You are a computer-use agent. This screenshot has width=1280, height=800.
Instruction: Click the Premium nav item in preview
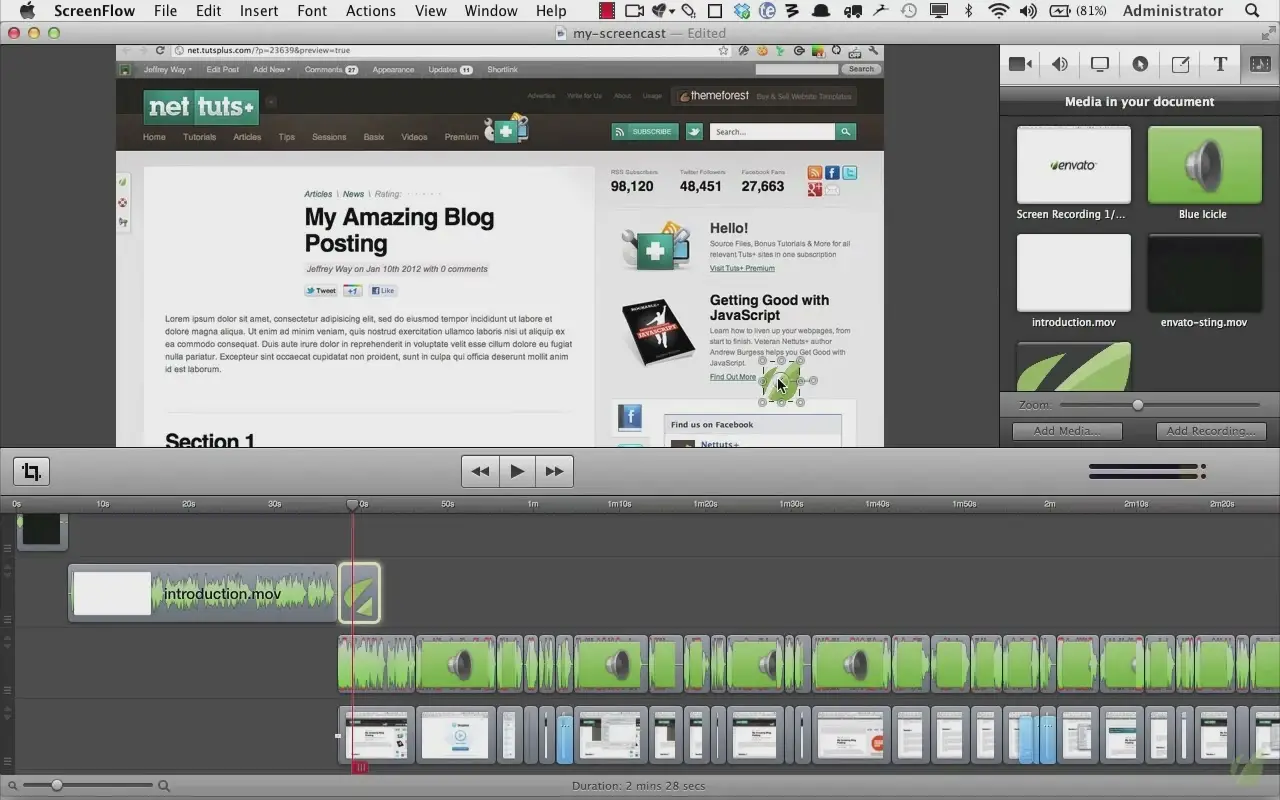[461, 137]
